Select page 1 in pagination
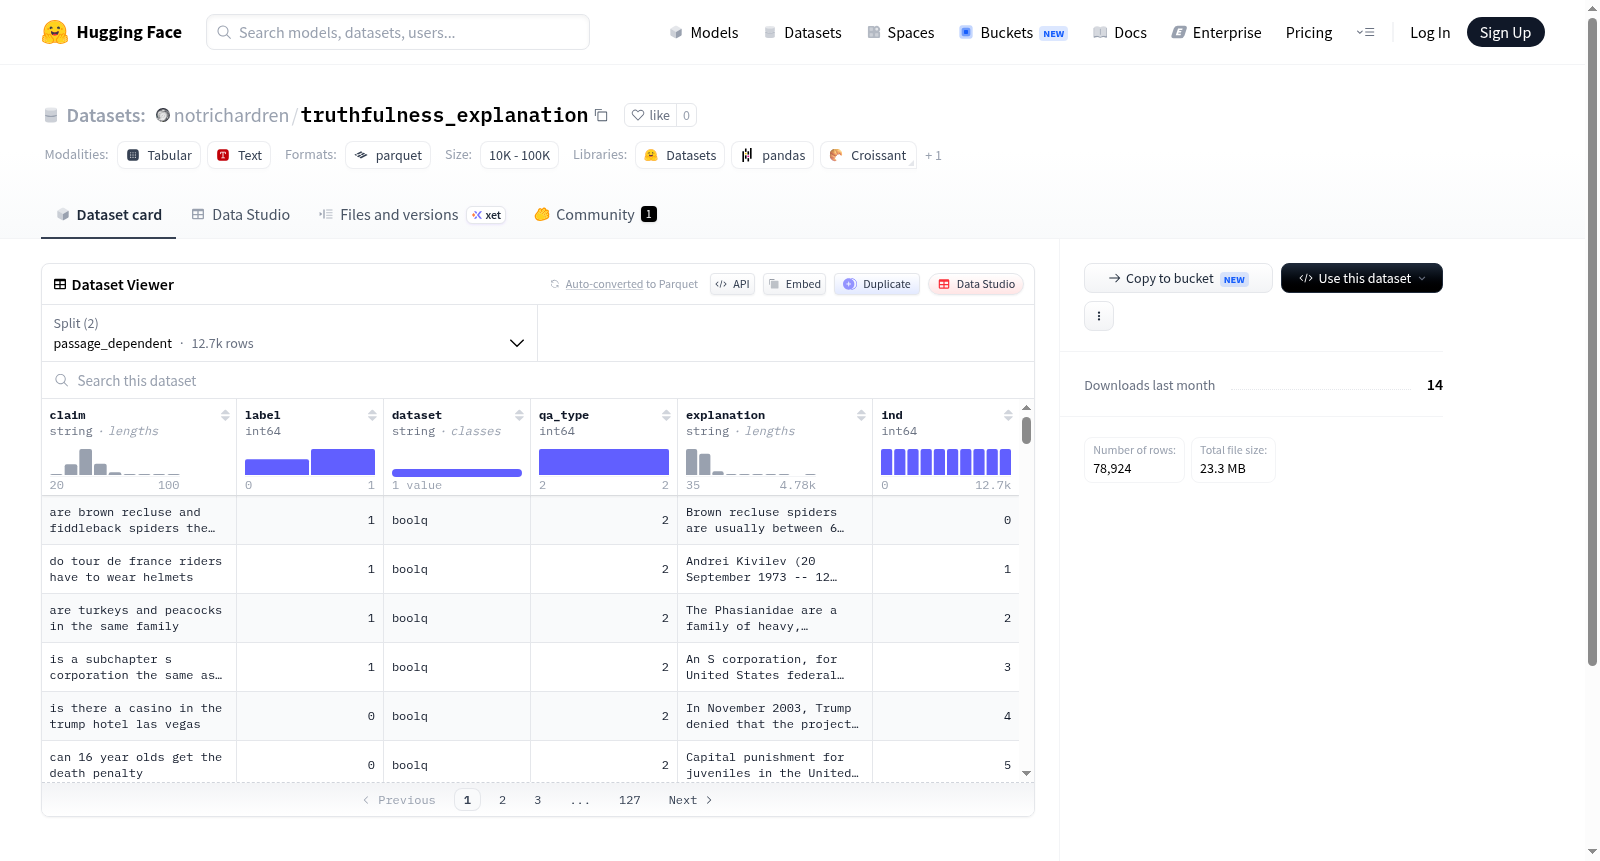 point(467,800)
